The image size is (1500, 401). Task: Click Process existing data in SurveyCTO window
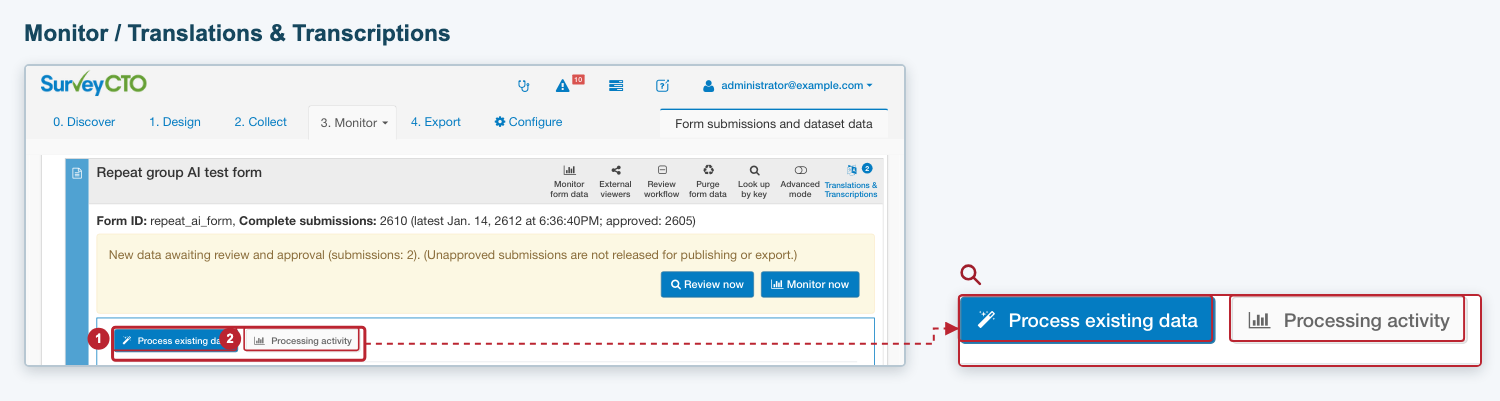click(x=175, y=340)
